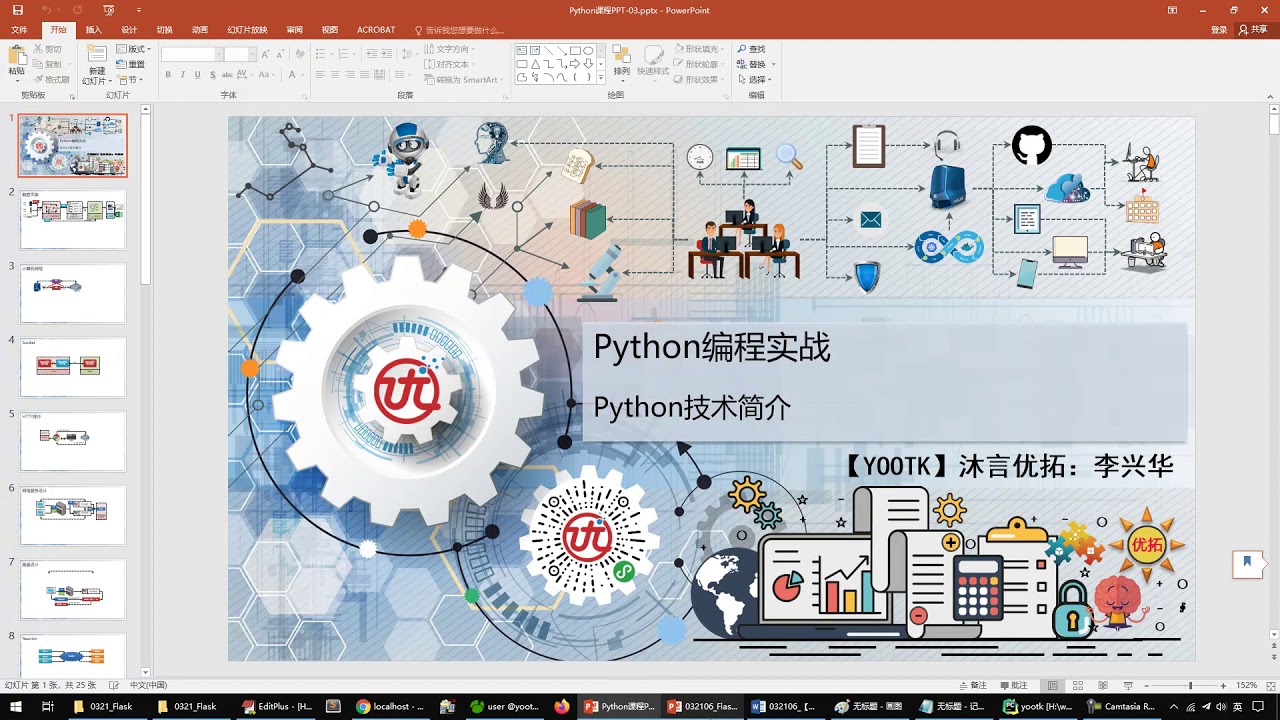Viewport: 1280px width, 720px height.
Task: Select slide 4 thumbnail in slide panel
Action: click(73, 367)
